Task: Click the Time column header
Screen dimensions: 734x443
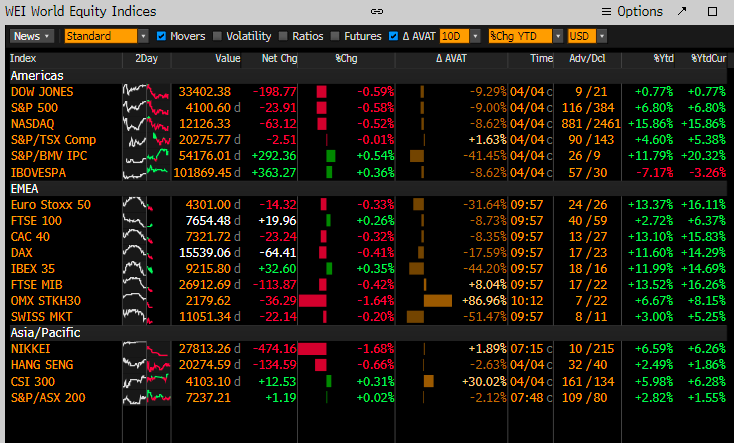Action: (542, 59)
